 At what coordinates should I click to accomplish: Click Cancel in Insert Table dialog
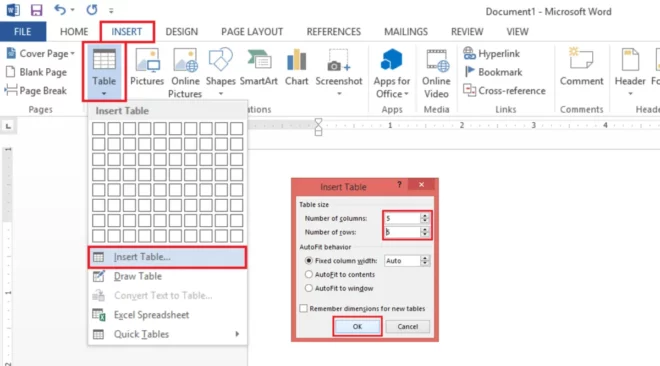pyautogui.click(x=407, y=326)
